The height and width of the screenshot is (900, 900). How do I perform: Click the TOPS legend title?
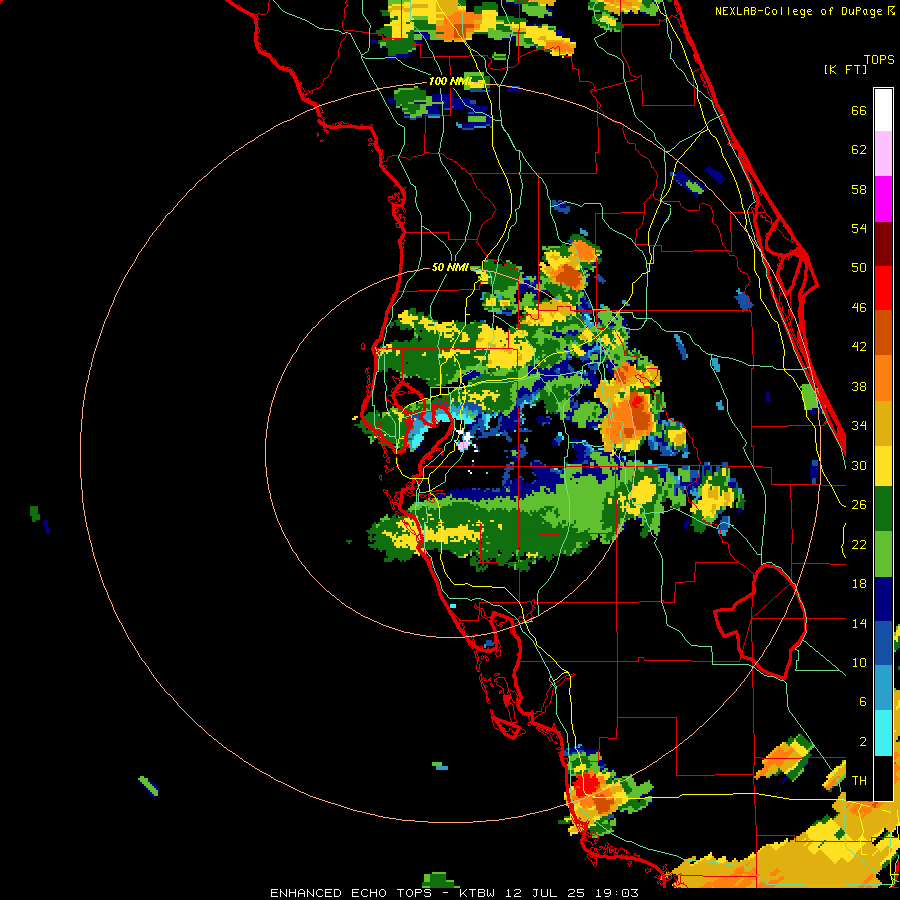879,59
